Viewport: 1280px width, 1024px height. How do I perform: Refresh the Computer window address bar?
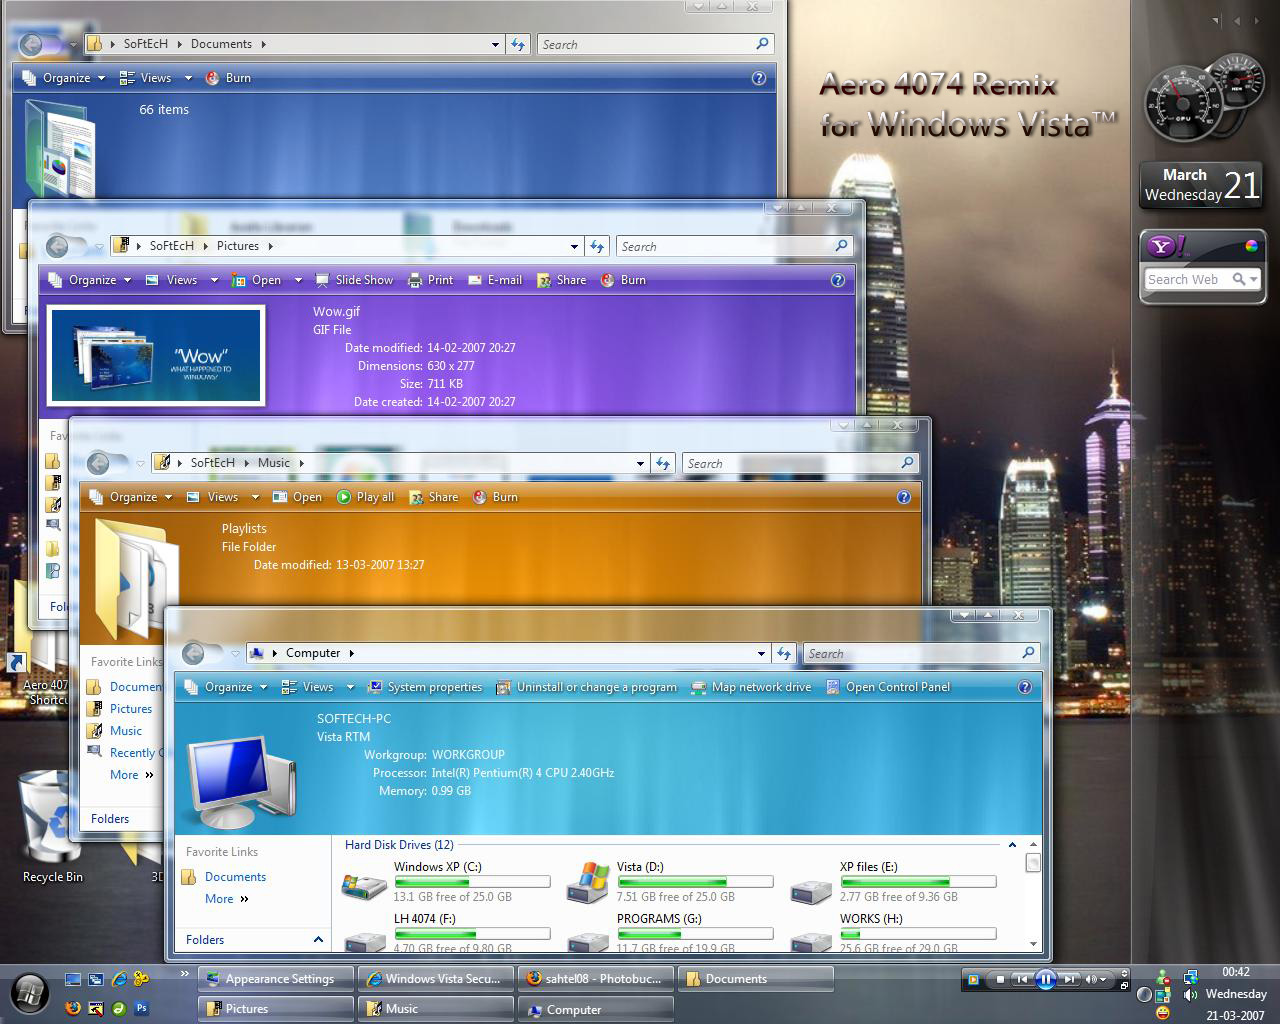point(784,653)
